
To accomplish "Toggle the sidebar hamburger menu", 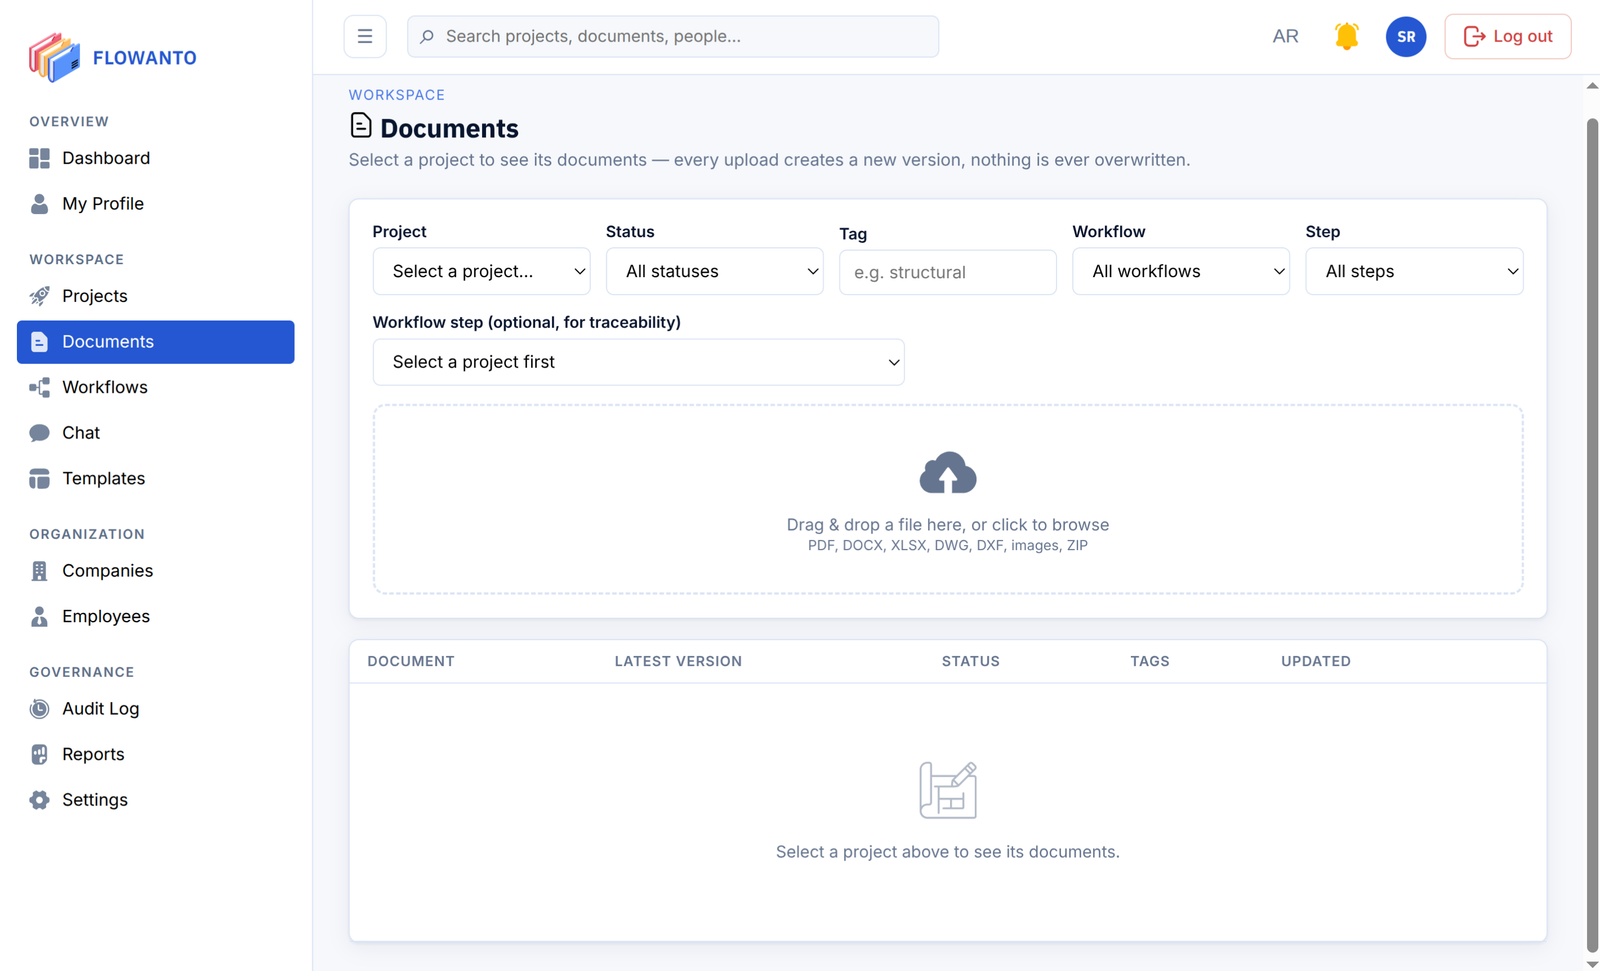I will [365, 36].
